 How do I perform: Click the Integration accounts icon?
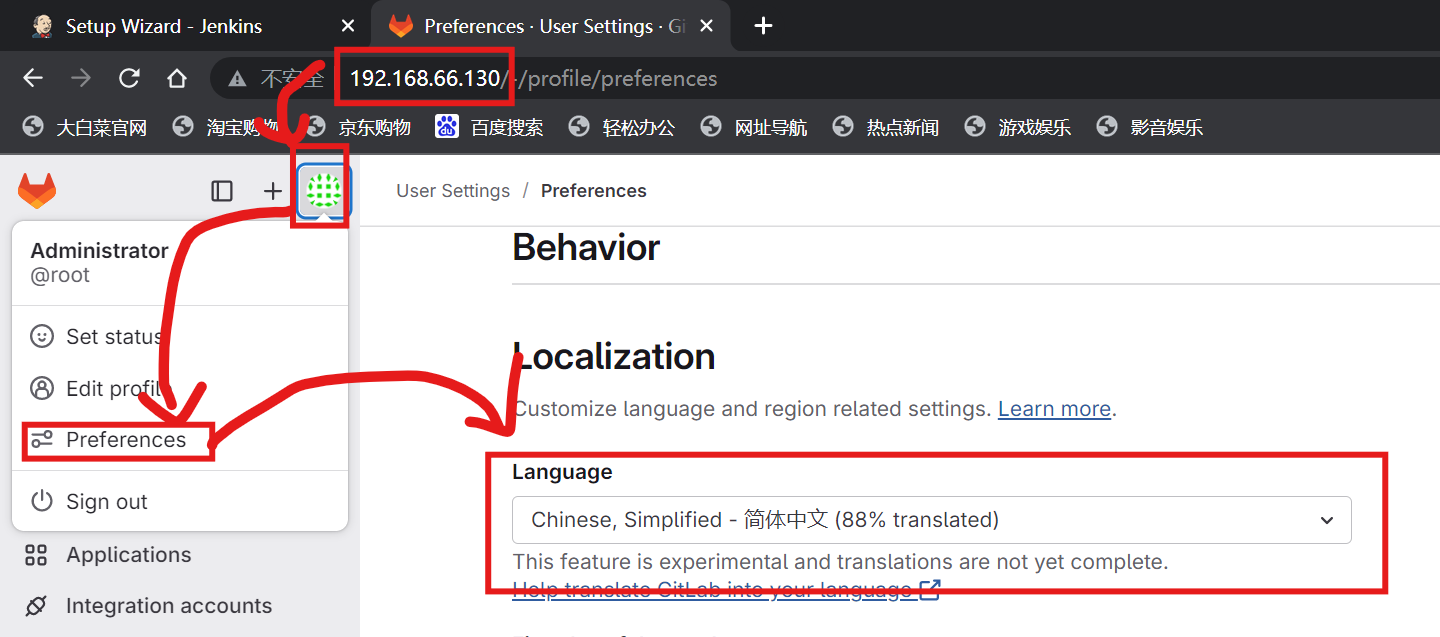click(x=36, y=606)
